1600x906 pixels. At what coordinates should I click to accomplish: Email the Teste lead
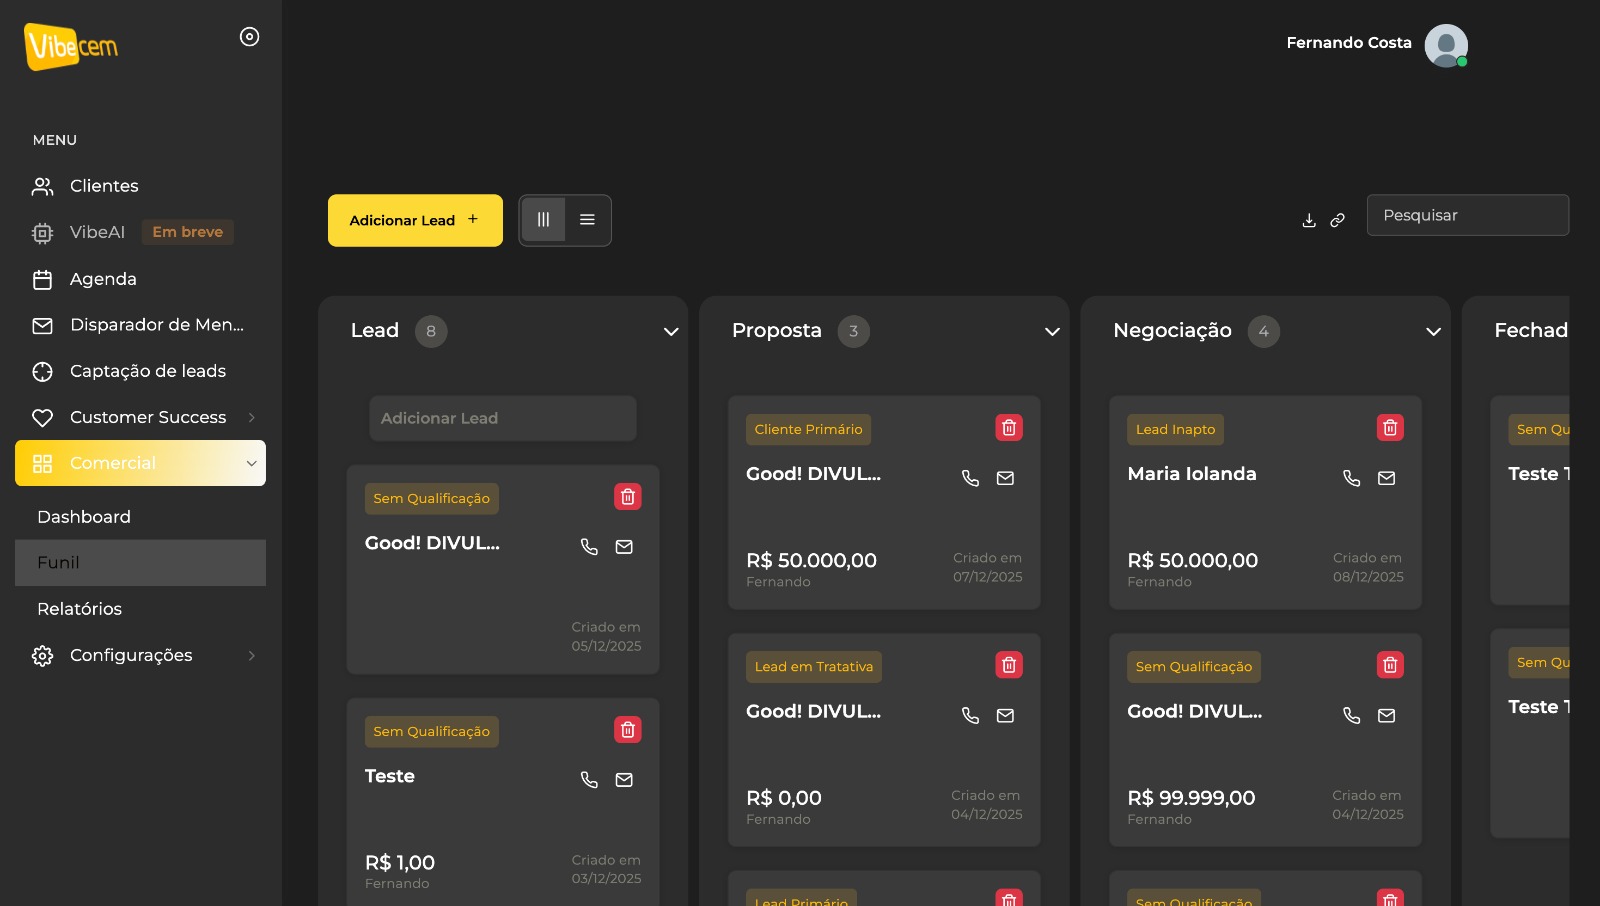(x=624, y=780)
